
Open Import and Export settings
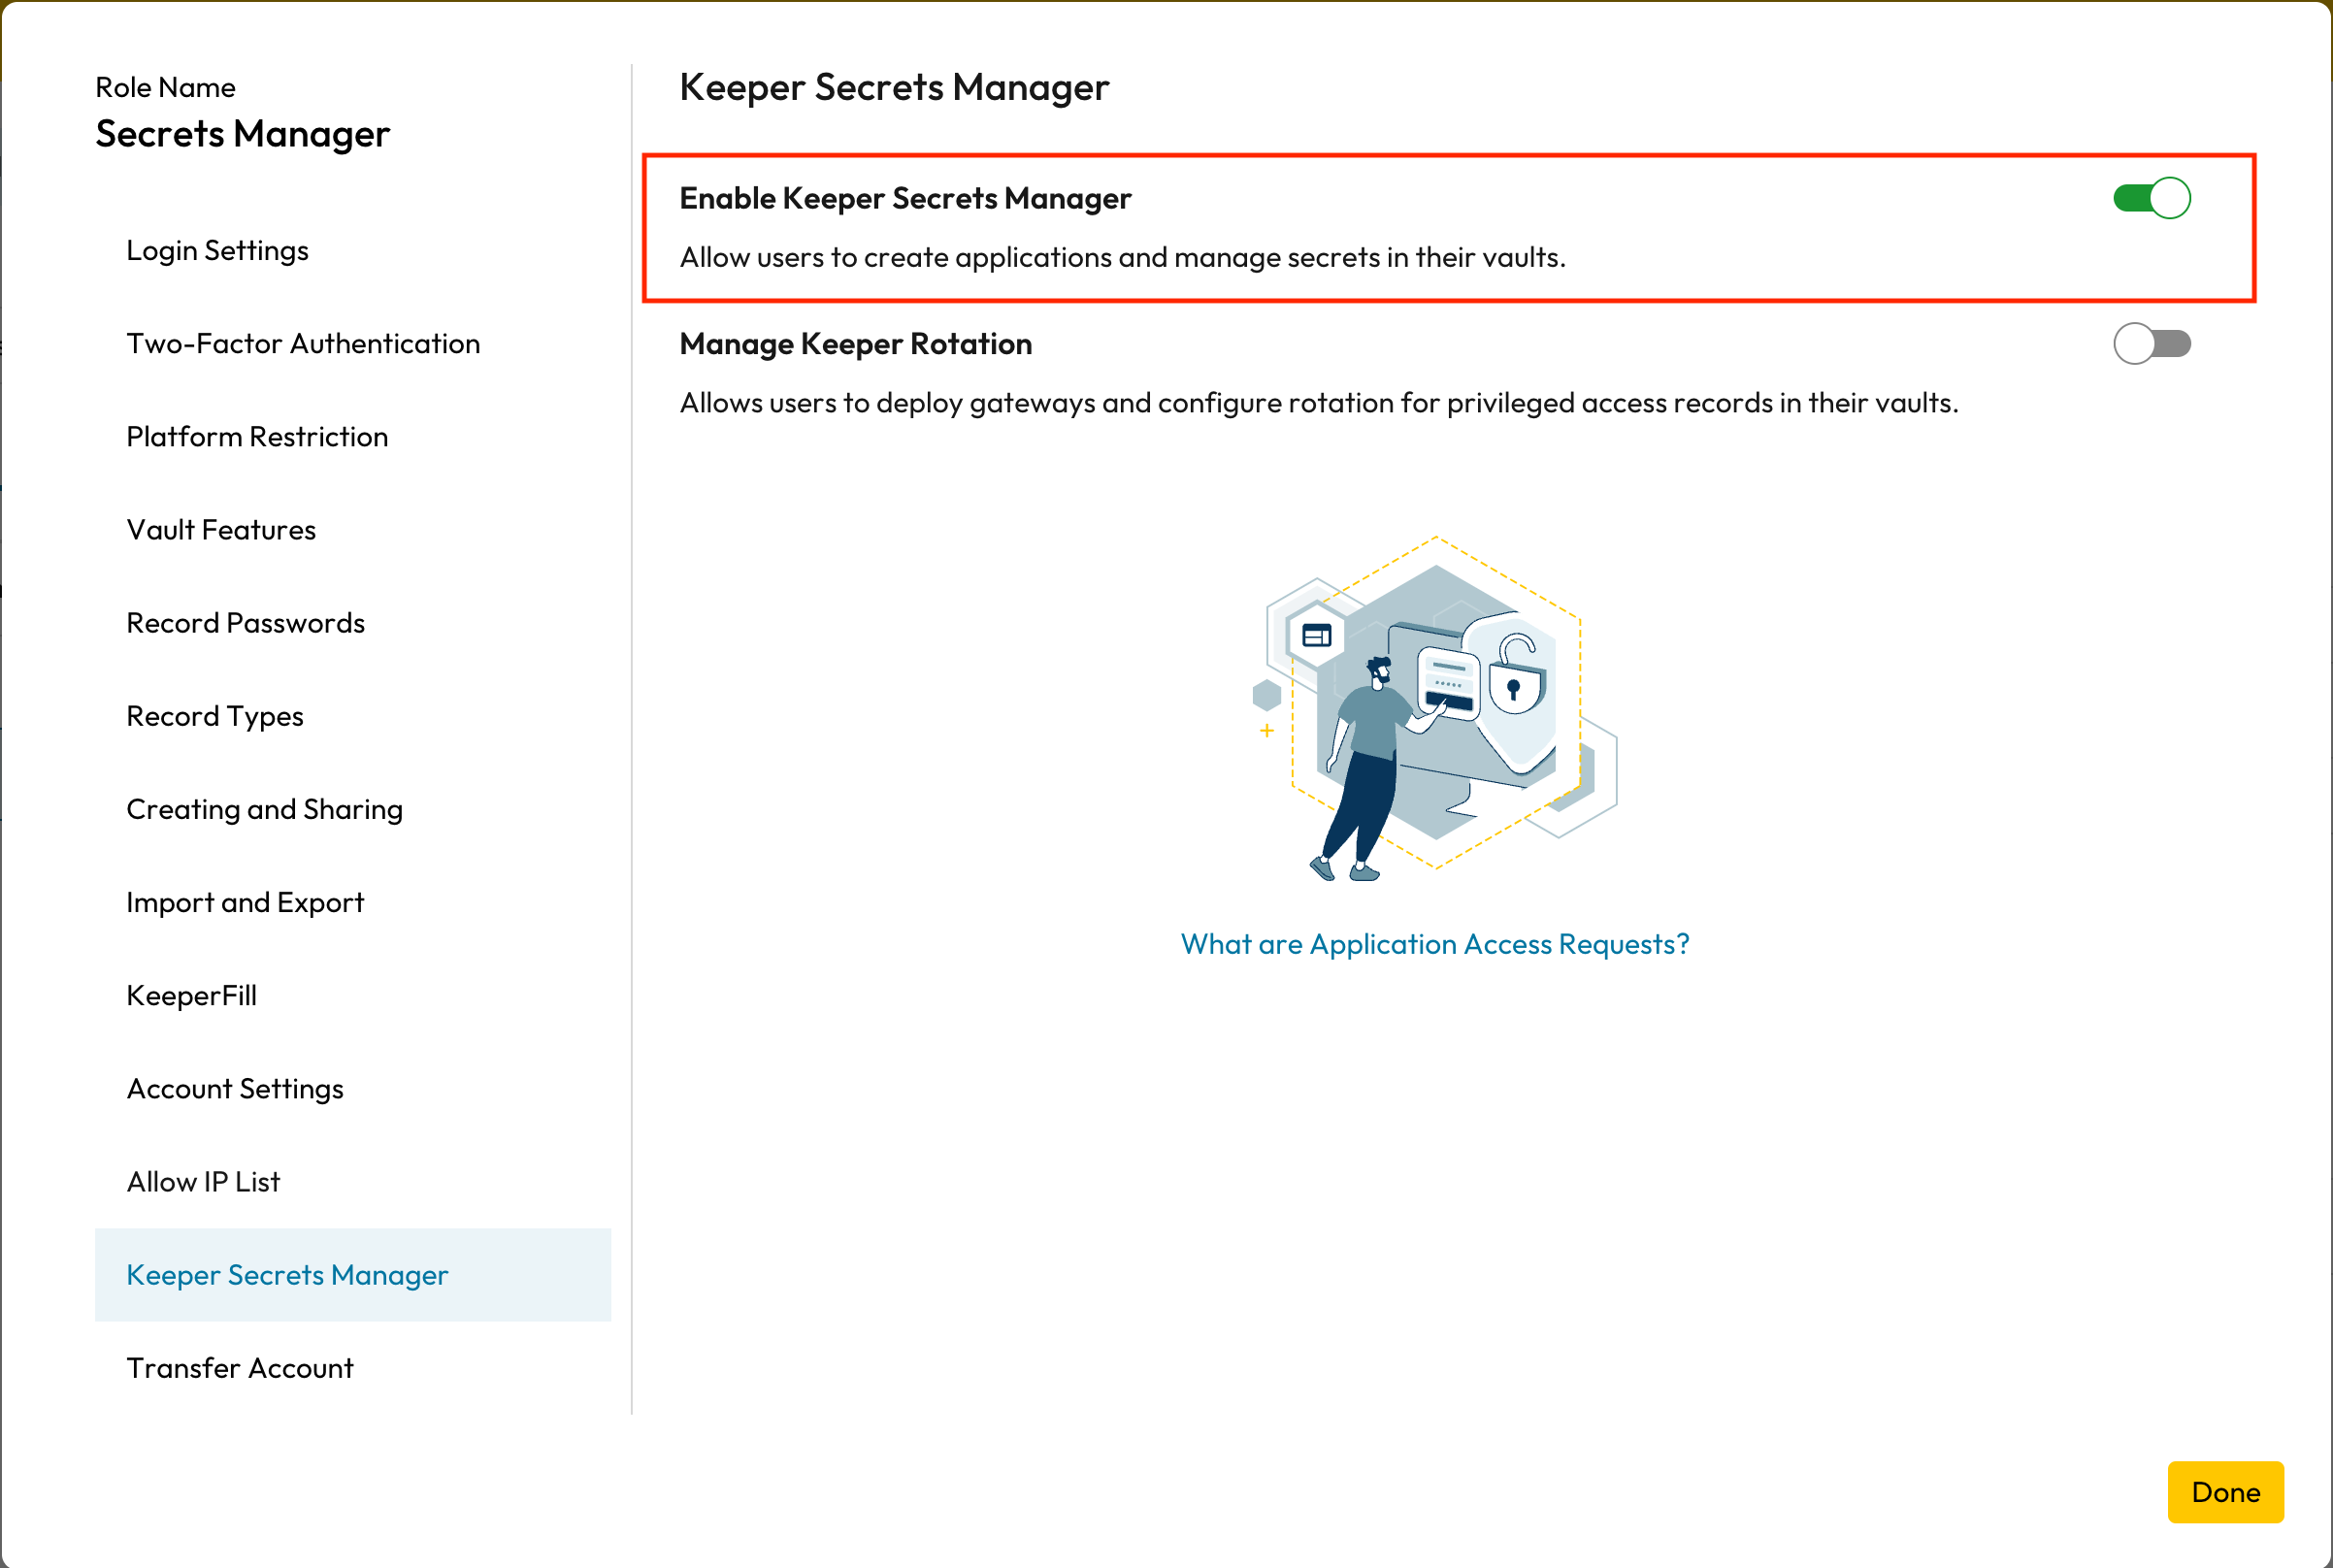point(245,902)
